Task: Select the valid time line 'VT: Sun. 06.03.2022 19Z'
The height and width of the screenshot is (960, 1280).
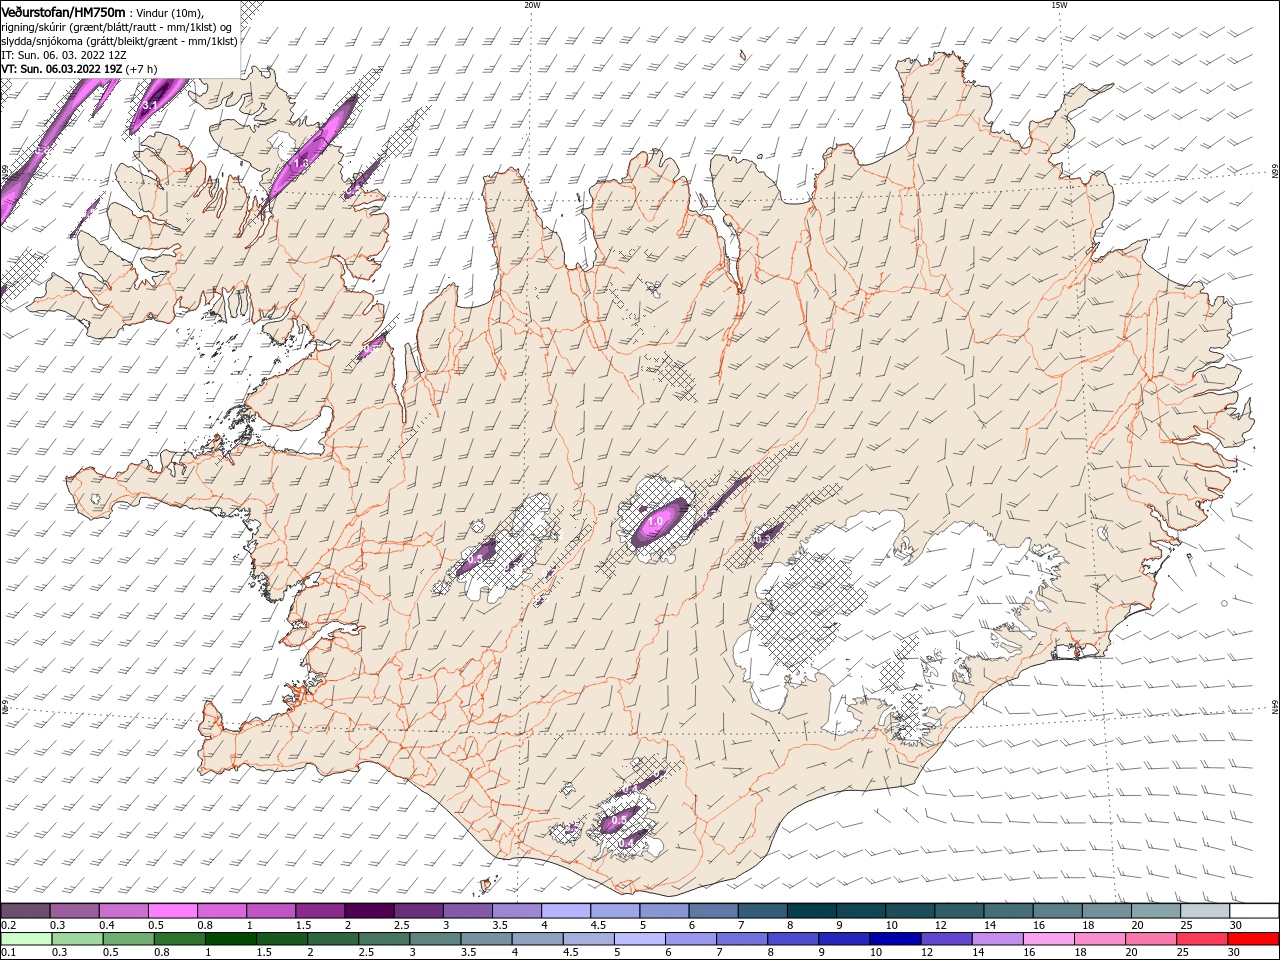Action: point(63,69)
